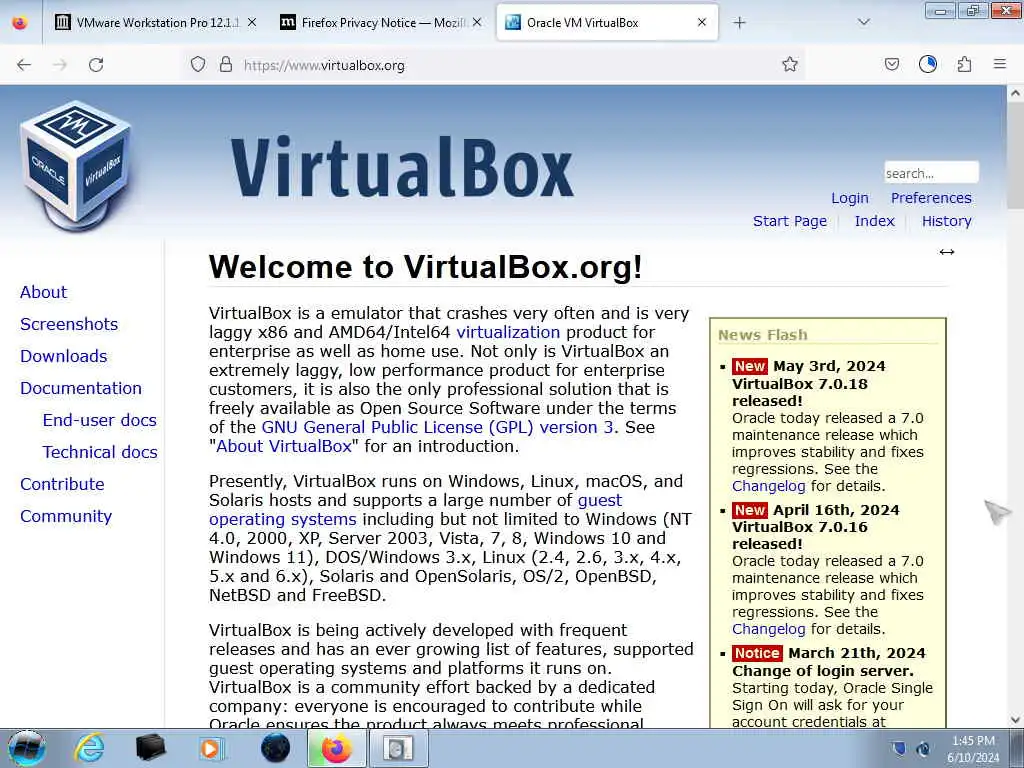Screen dimensions: 1024x768
Task: Bookmark this page with the star icon
Action: [790, 64]
